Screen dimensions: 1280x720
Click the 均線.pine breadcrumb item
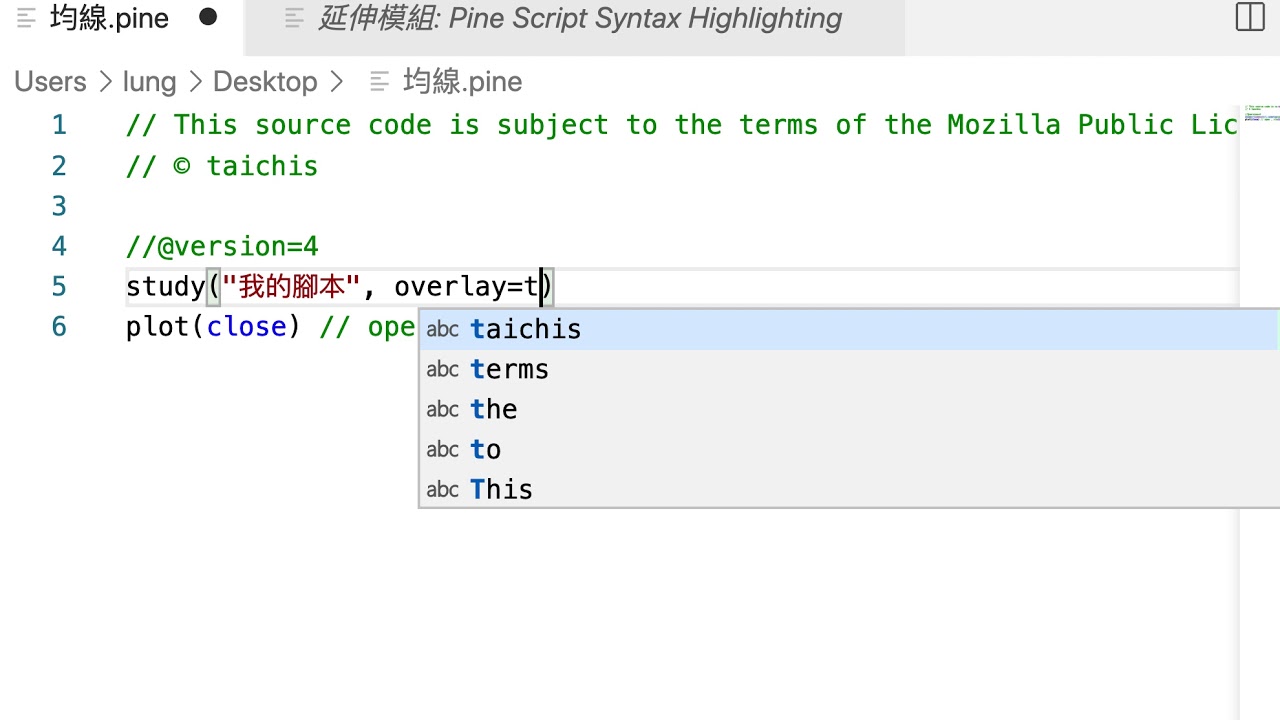pos(463,82)
